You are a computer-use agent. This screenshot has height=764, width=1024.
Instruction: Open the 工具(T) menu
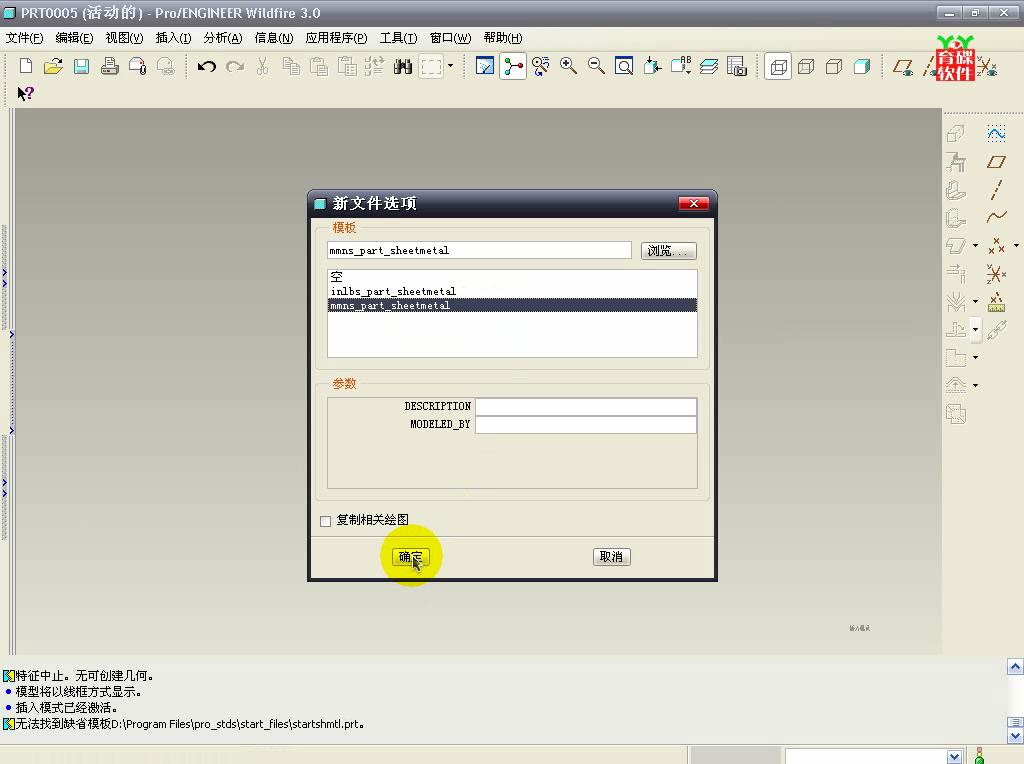[x=398, y=38]
